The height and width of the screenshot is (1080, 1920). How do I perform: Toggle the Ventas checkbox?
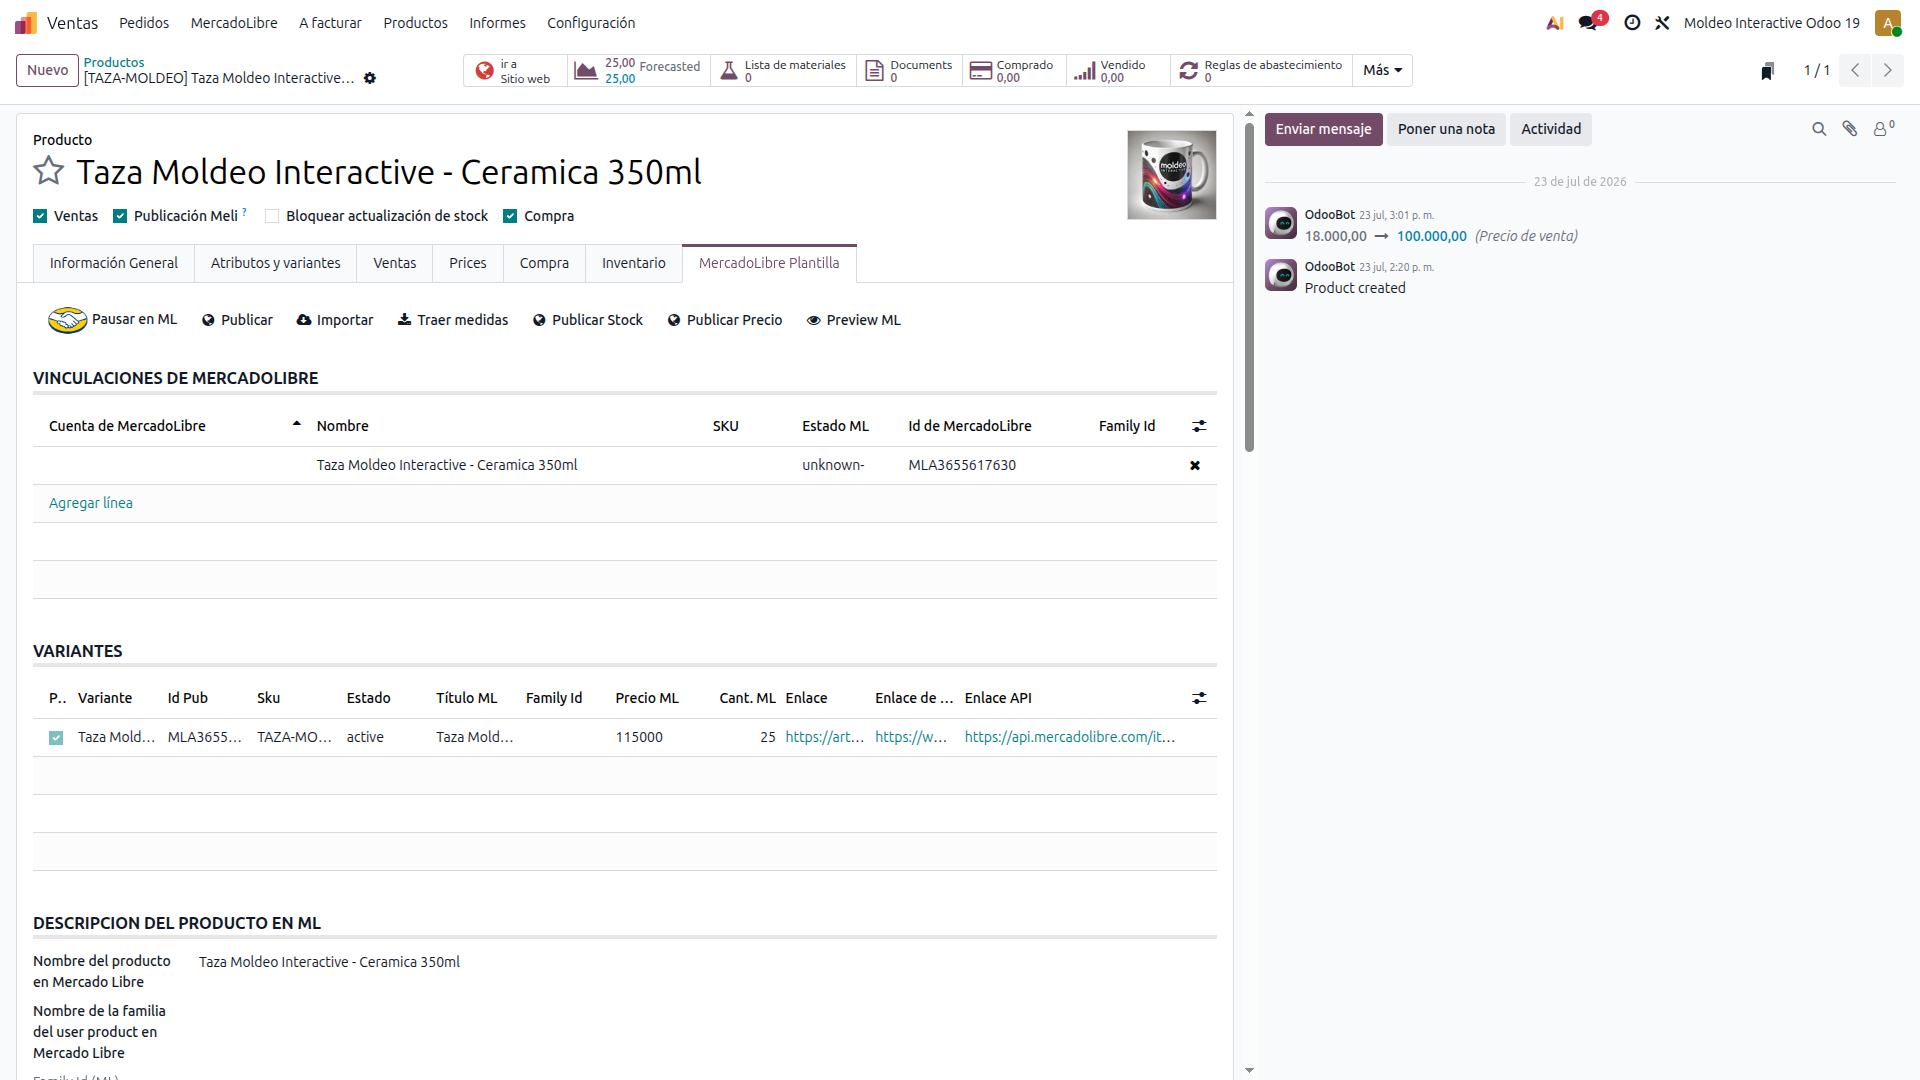click(x=40, y=216)
